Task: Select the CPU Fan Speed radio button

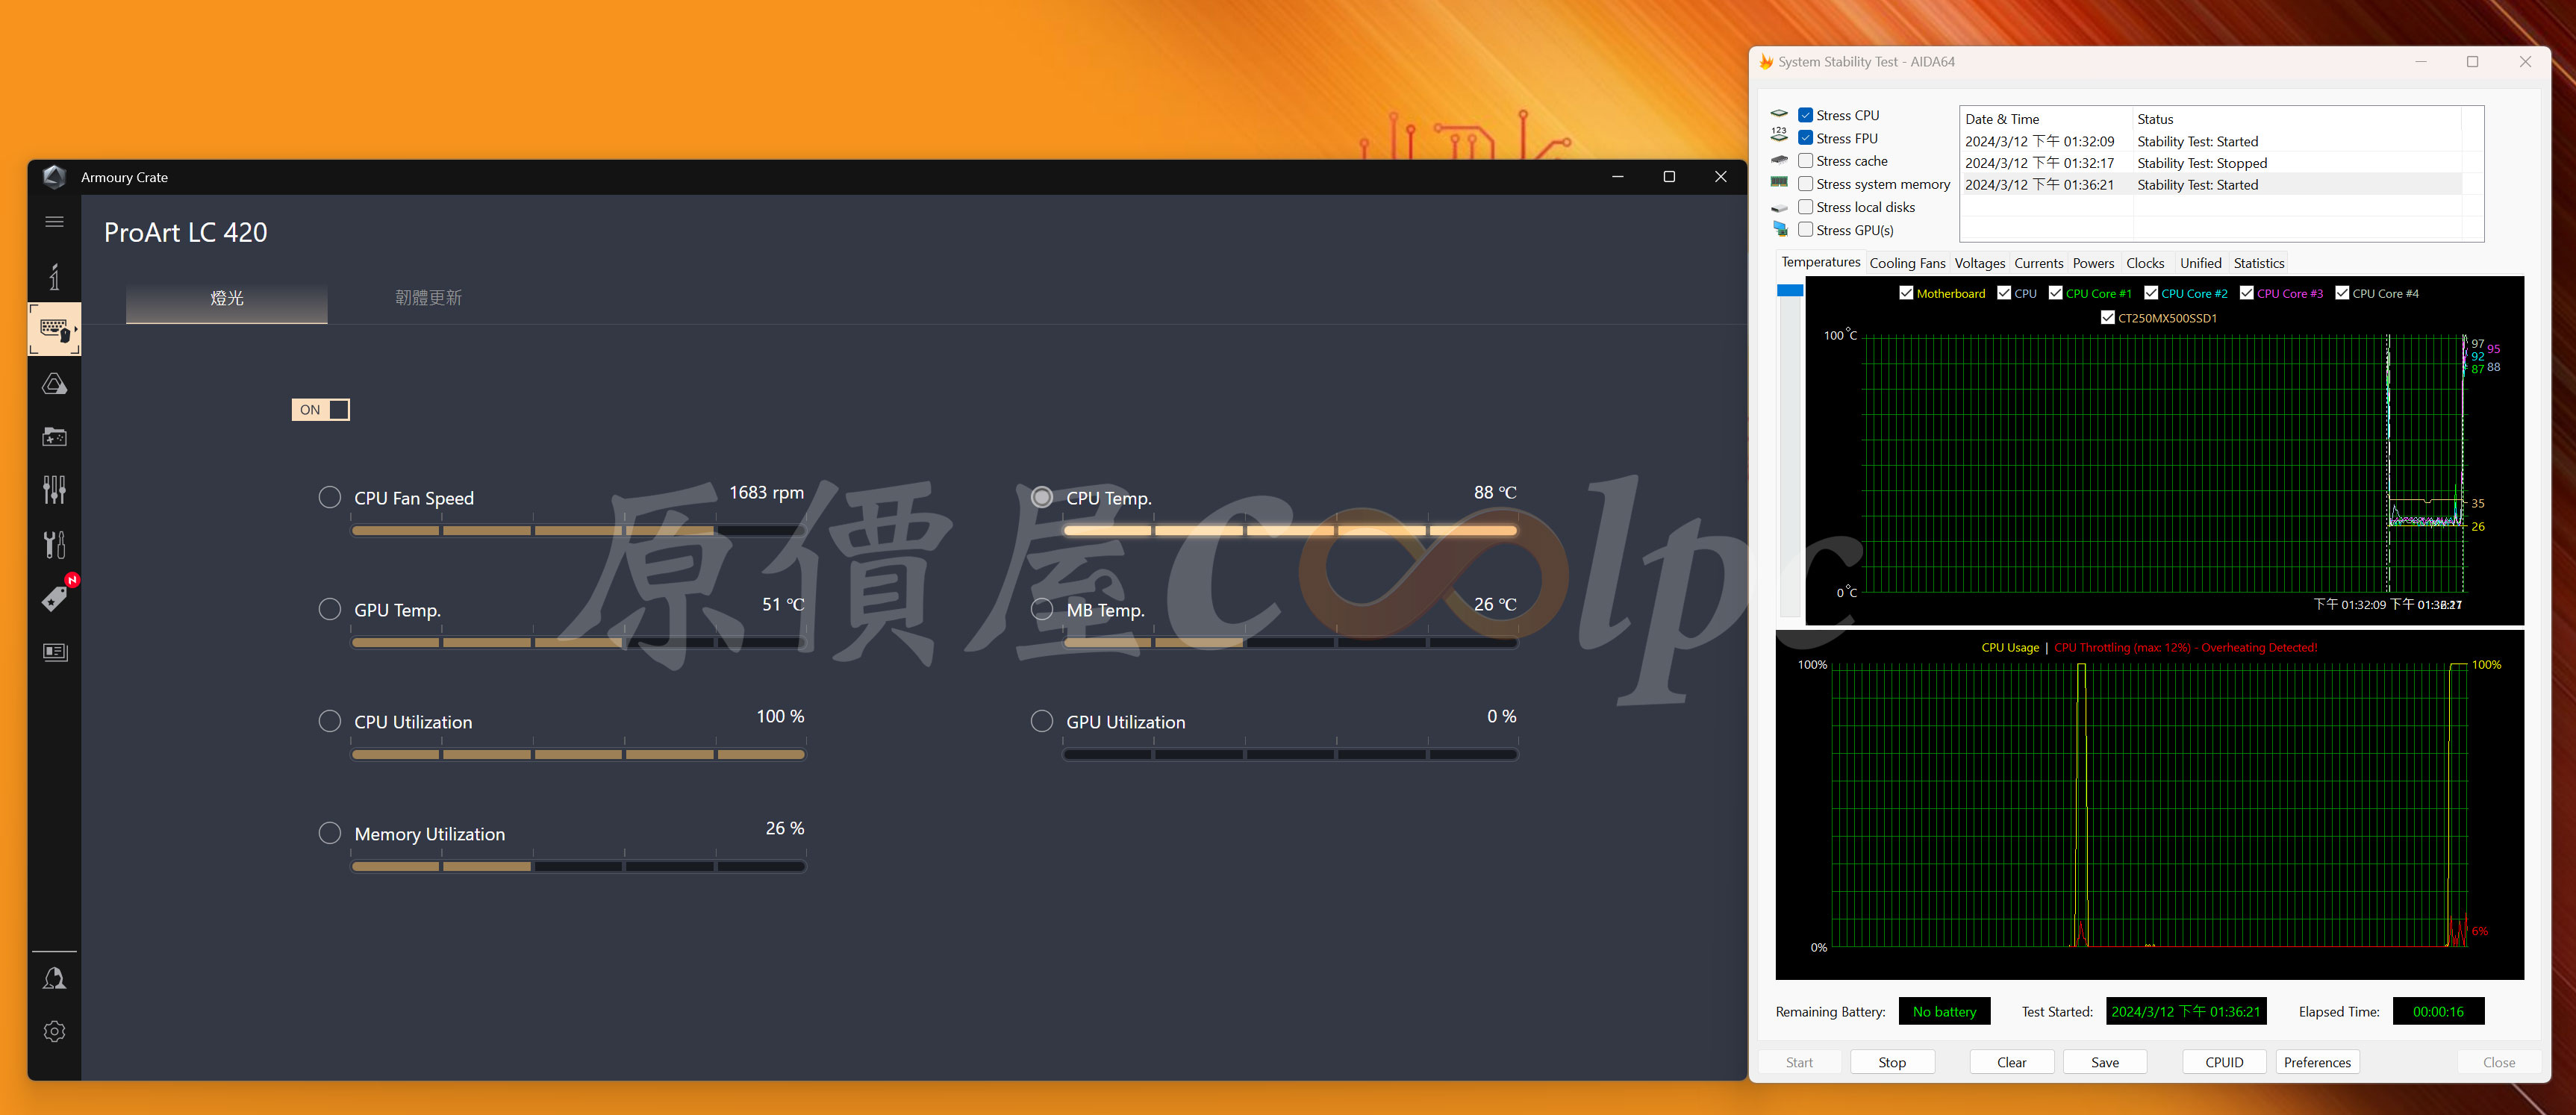Action: pos(329,497)
